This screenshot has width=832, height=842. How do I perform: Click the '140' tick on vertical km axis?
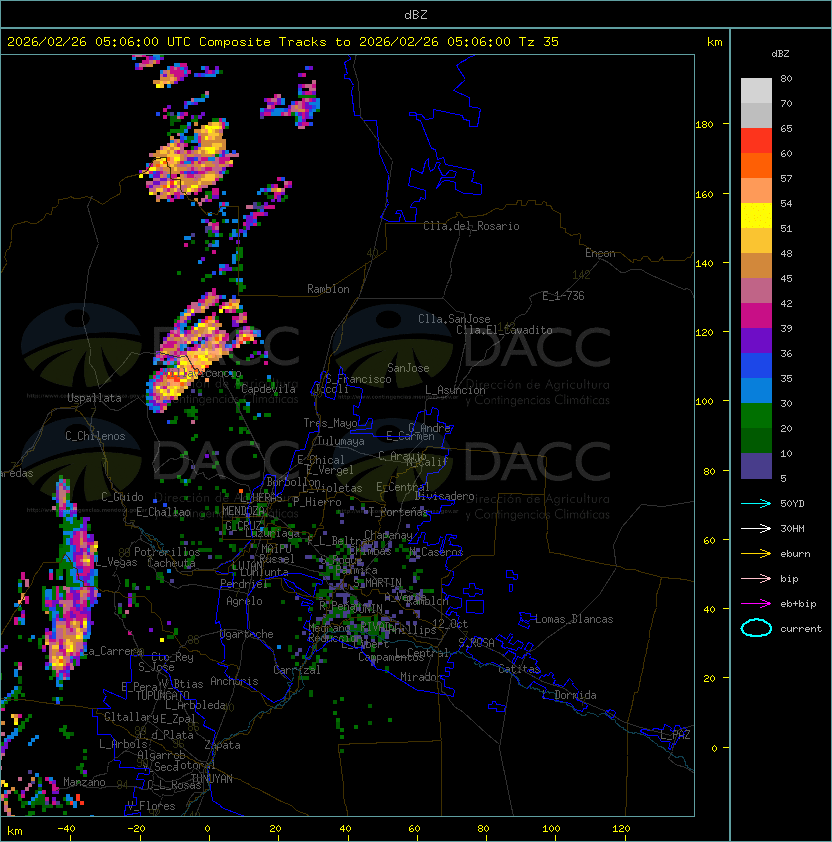click(x=704, y=264)
